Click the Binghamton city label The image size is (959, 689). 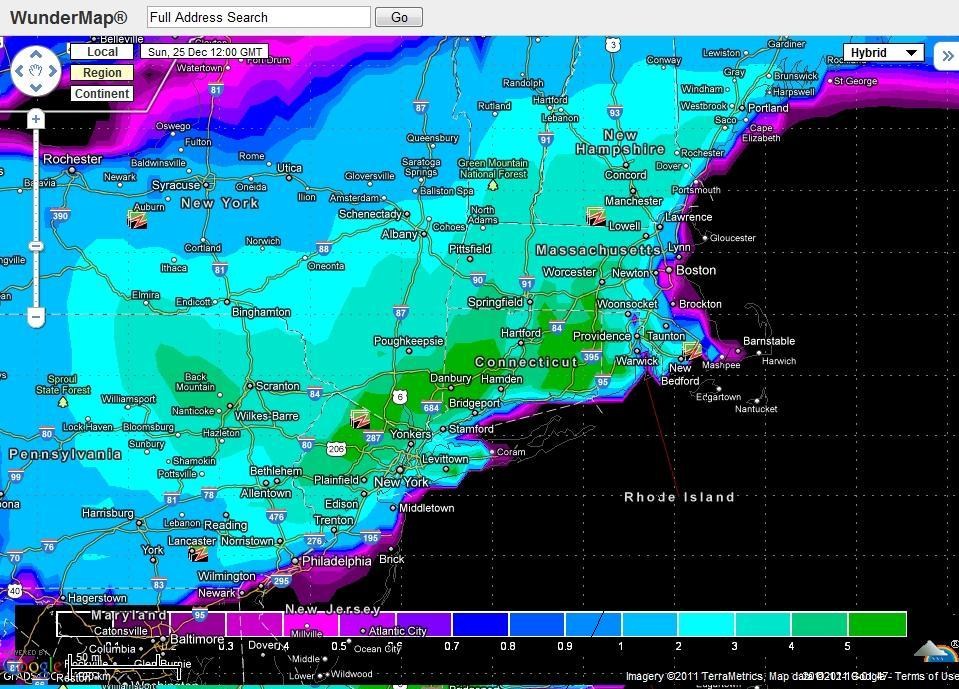(x=261, y=312)
